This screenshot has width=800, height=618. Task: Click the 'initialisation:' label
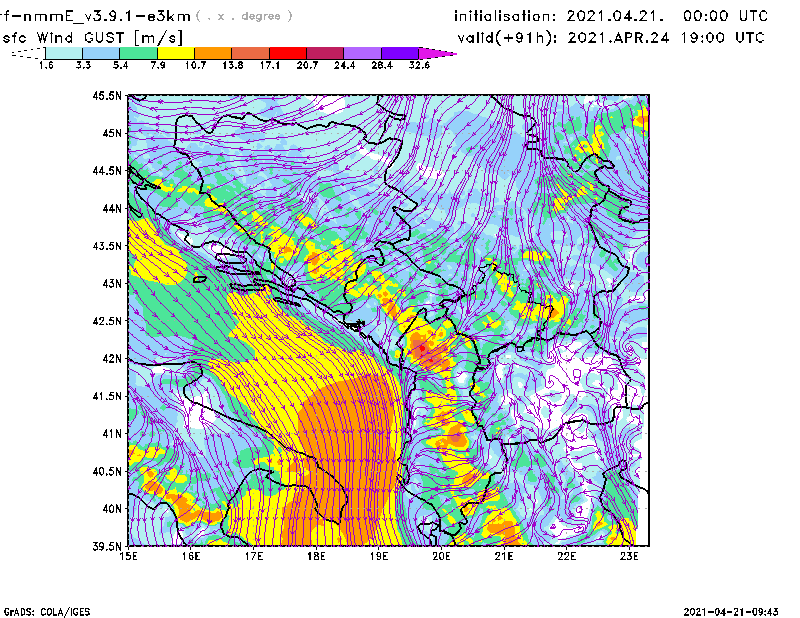point(505,16)
